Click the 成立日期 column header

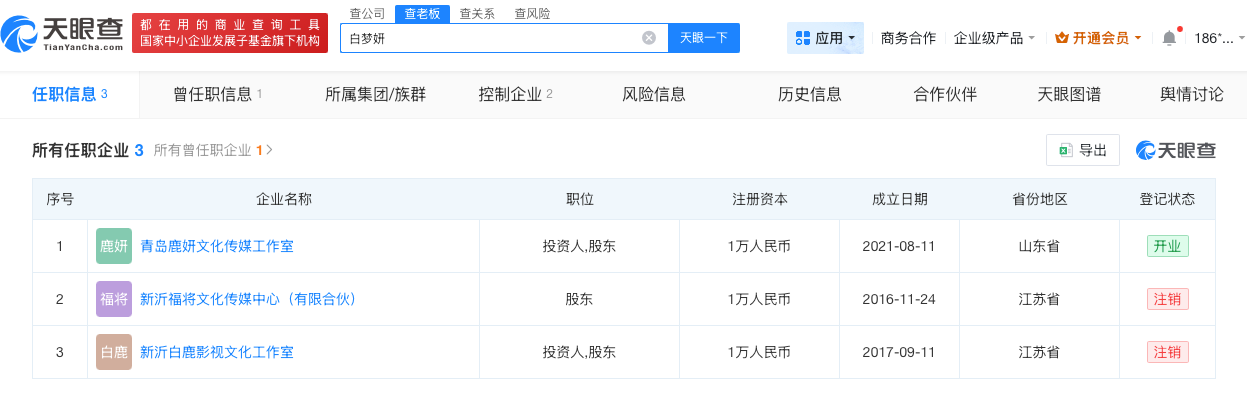pyautogui.click(x=899, y=199)
